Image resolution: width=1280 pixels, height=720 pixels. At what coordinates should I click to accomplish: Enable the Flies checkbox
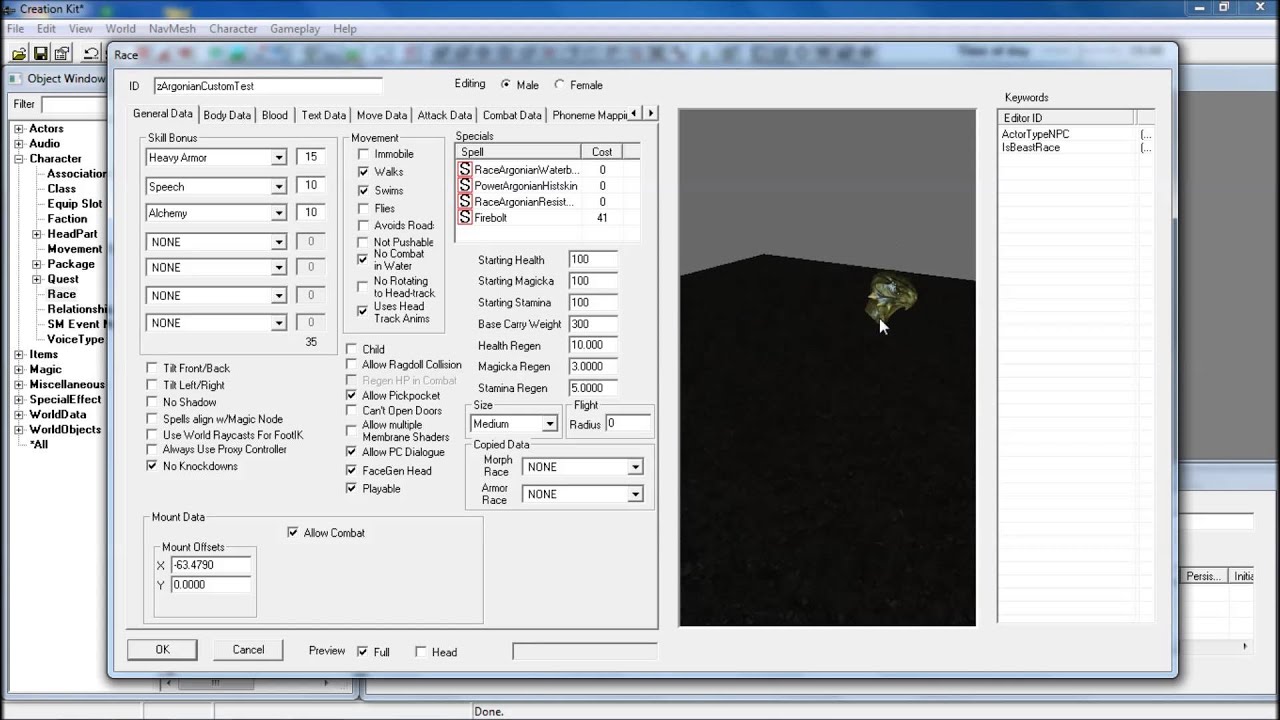pos(363,208)
